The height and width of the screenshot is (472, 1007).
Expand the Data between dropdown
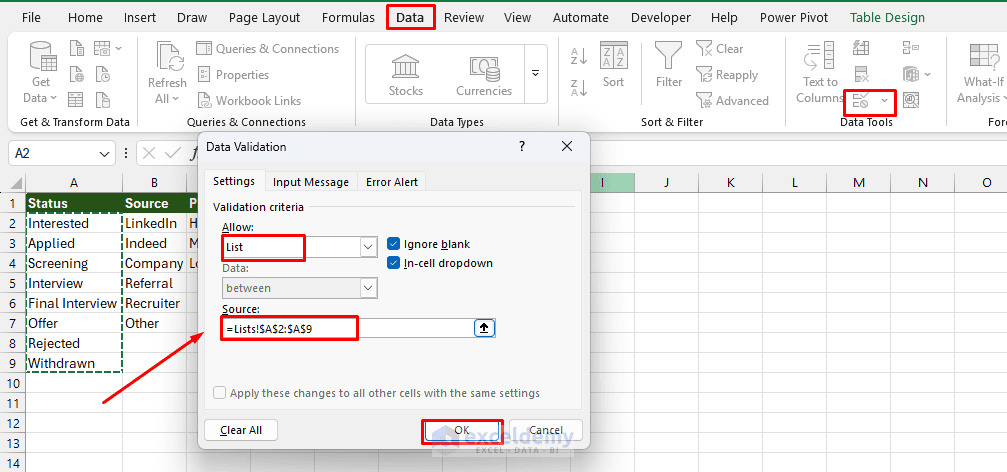click(368, 288)
